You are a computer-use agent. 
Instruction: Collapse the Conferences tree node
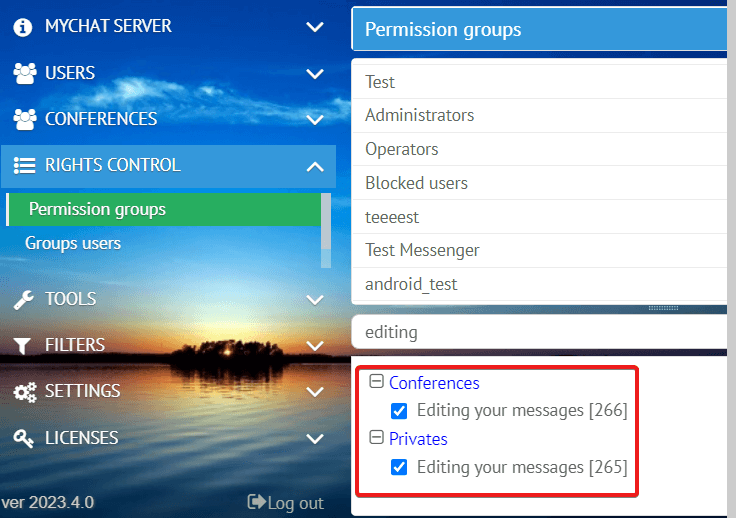376,381
